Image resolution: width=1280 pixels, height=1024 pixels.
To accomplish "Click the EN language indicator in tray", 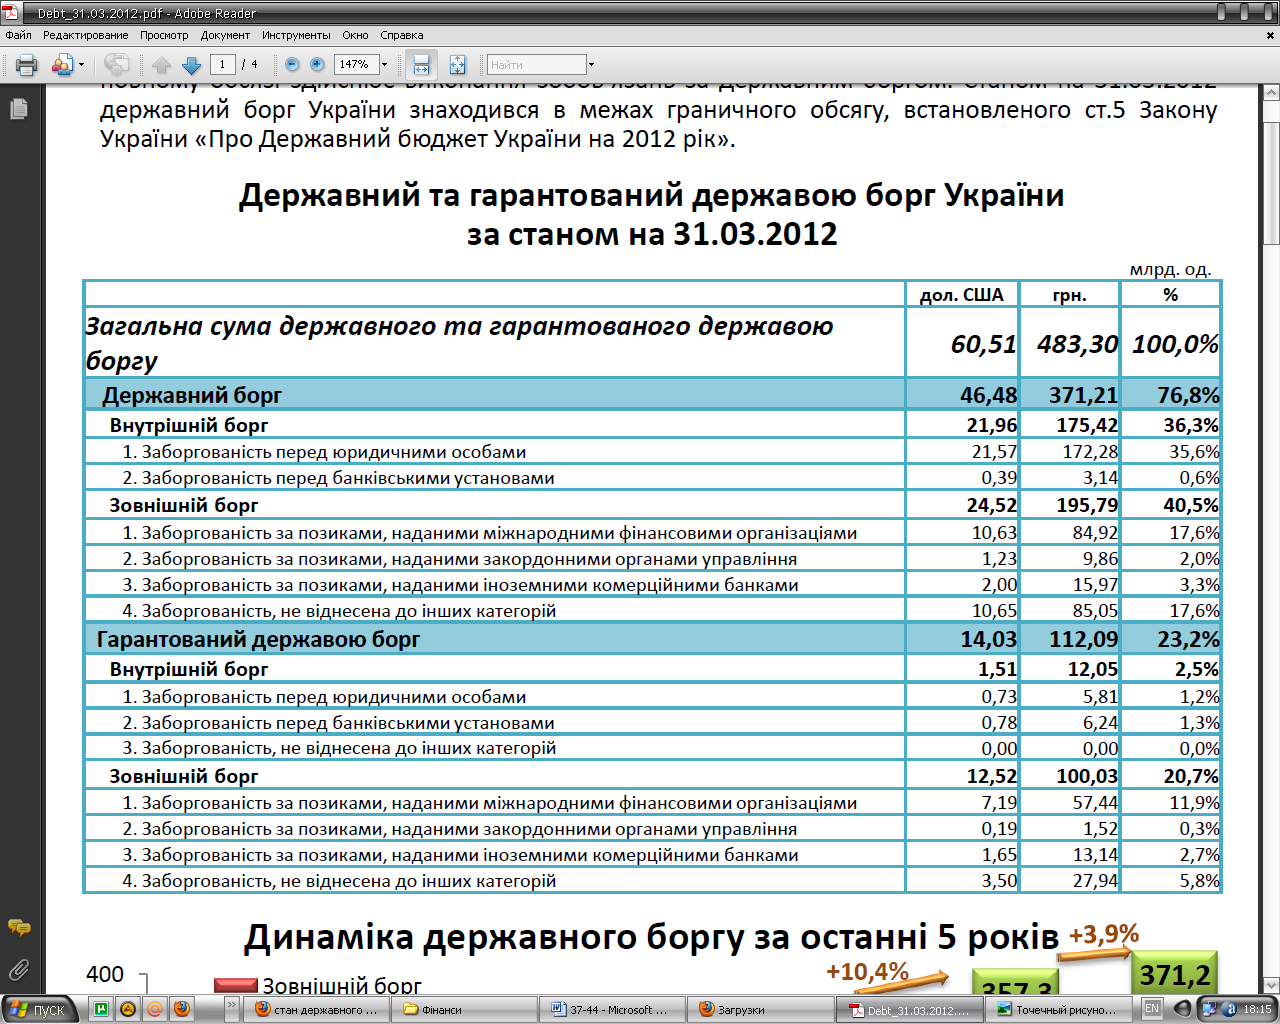I will click(1152, 1009).
